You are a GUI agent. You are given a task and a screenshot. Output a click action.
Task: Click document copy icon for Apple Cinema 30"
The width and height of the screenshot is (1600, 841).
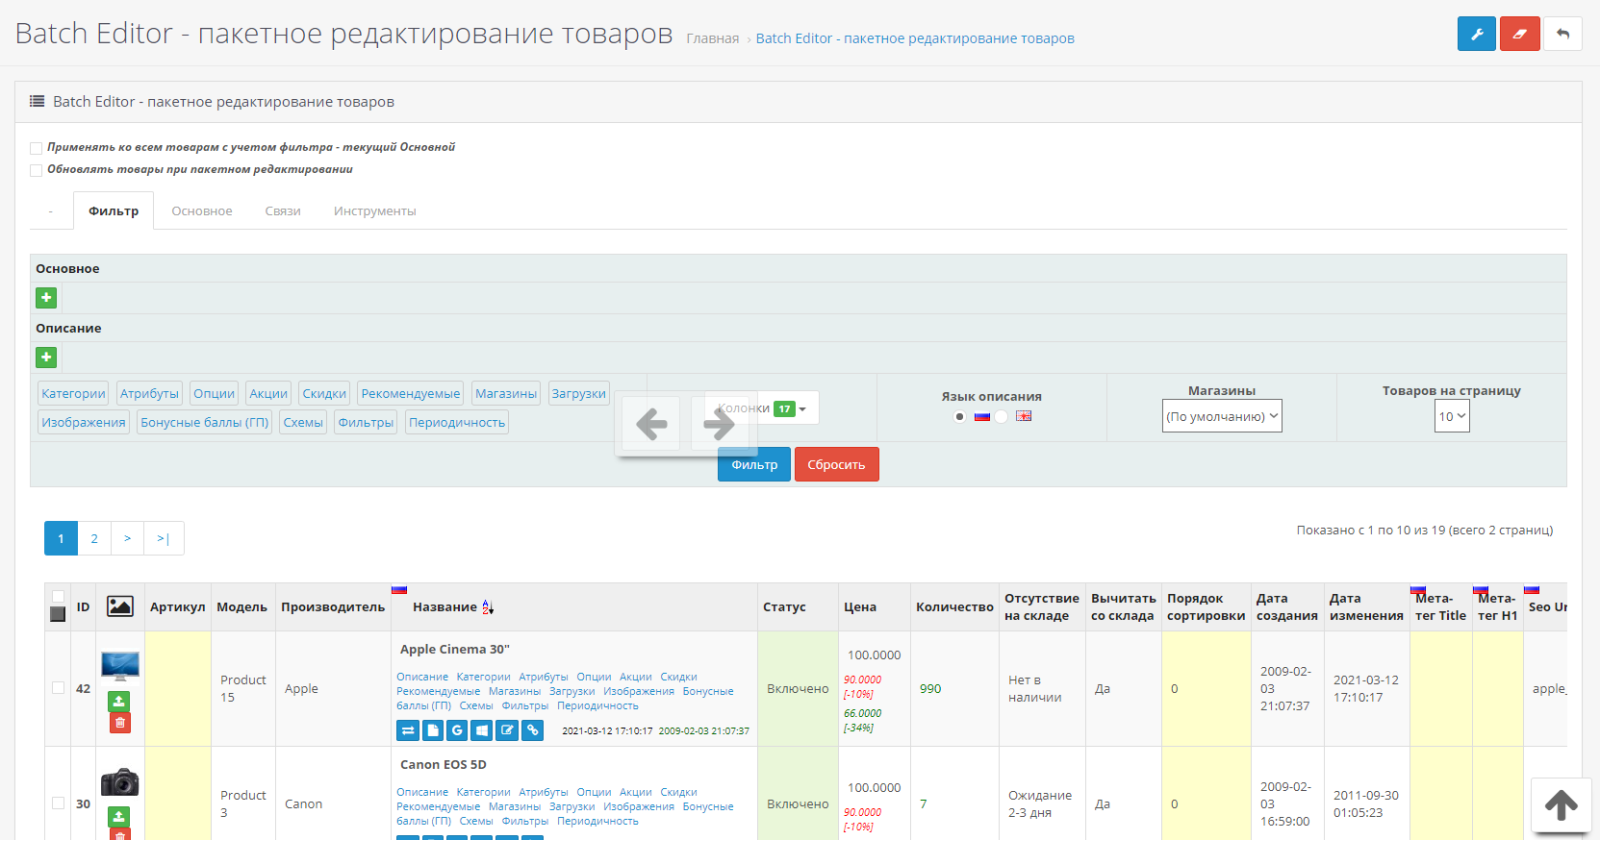(x=433, y=731)
